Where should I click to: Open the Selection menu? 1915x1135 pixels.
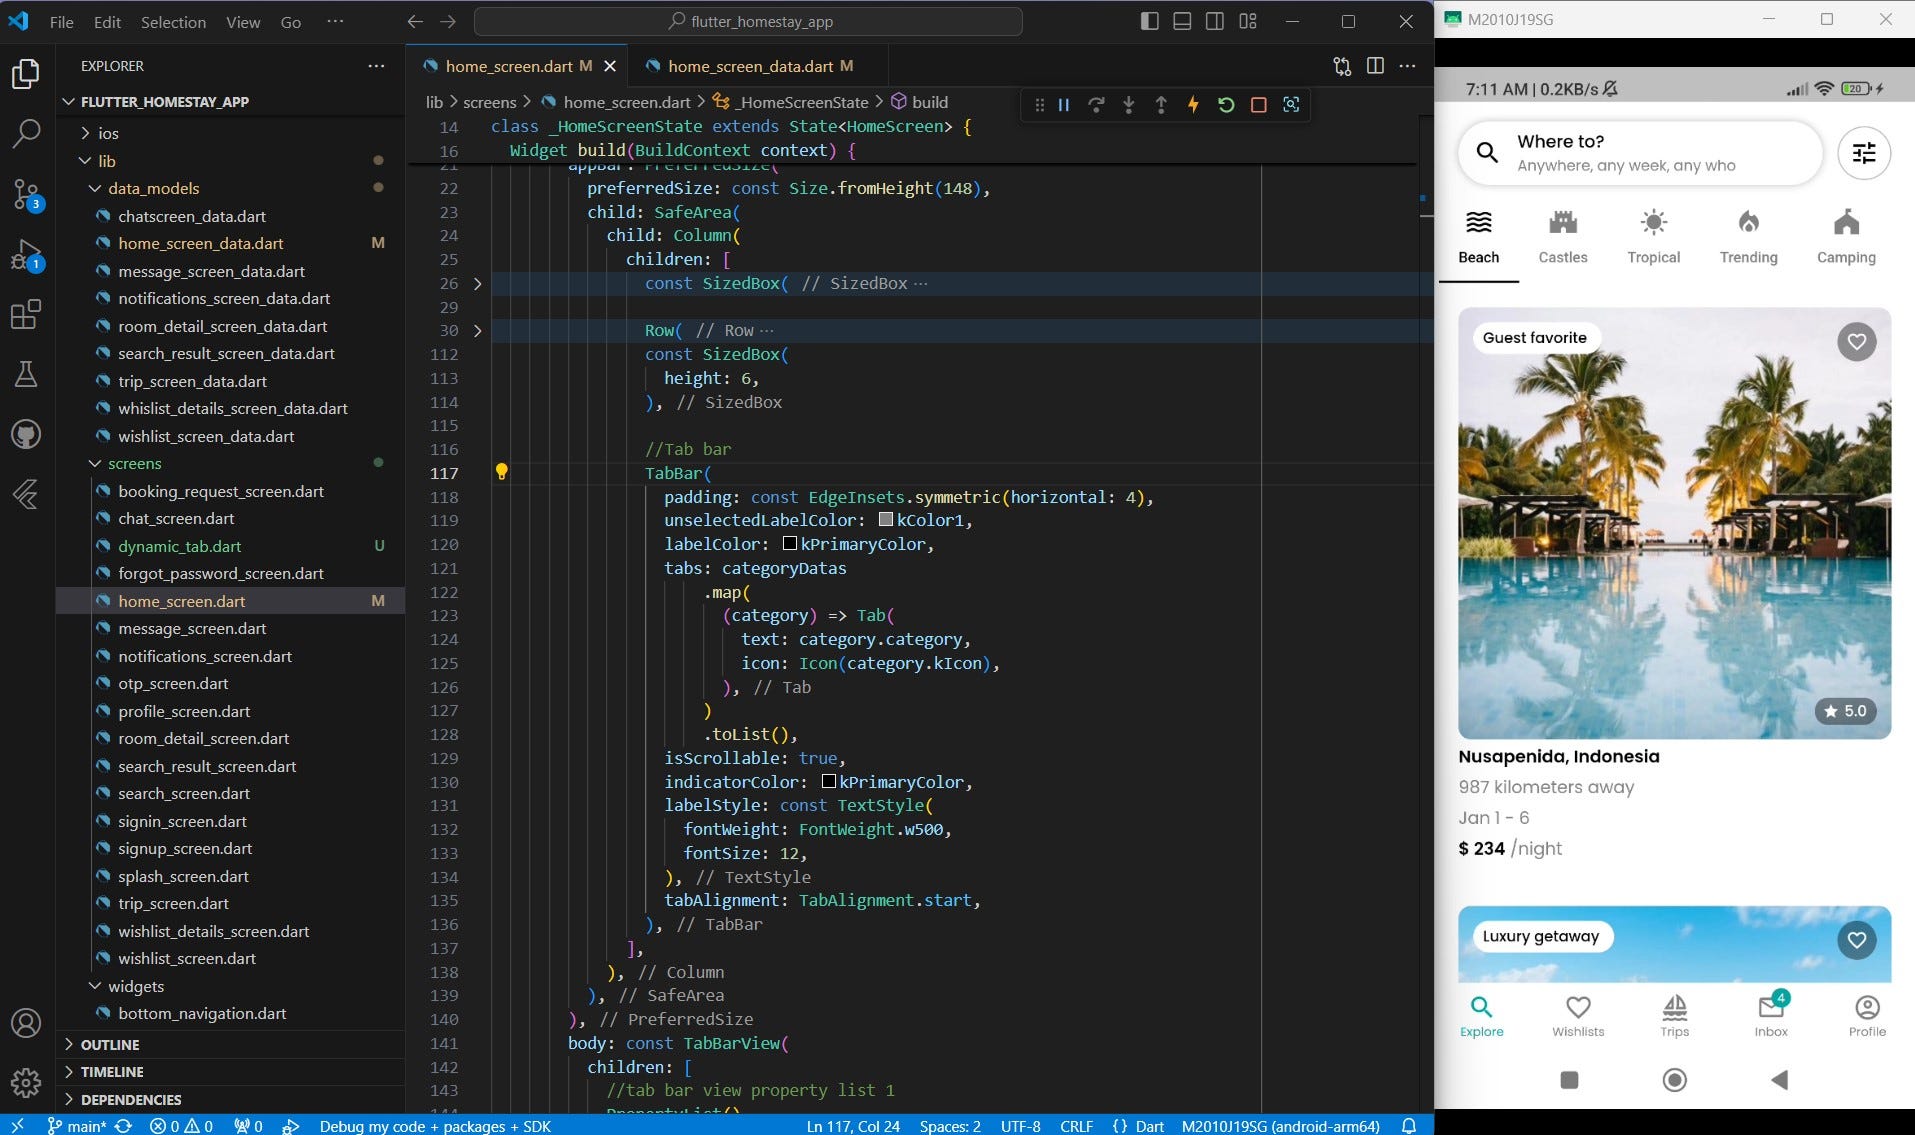(173, 22)
